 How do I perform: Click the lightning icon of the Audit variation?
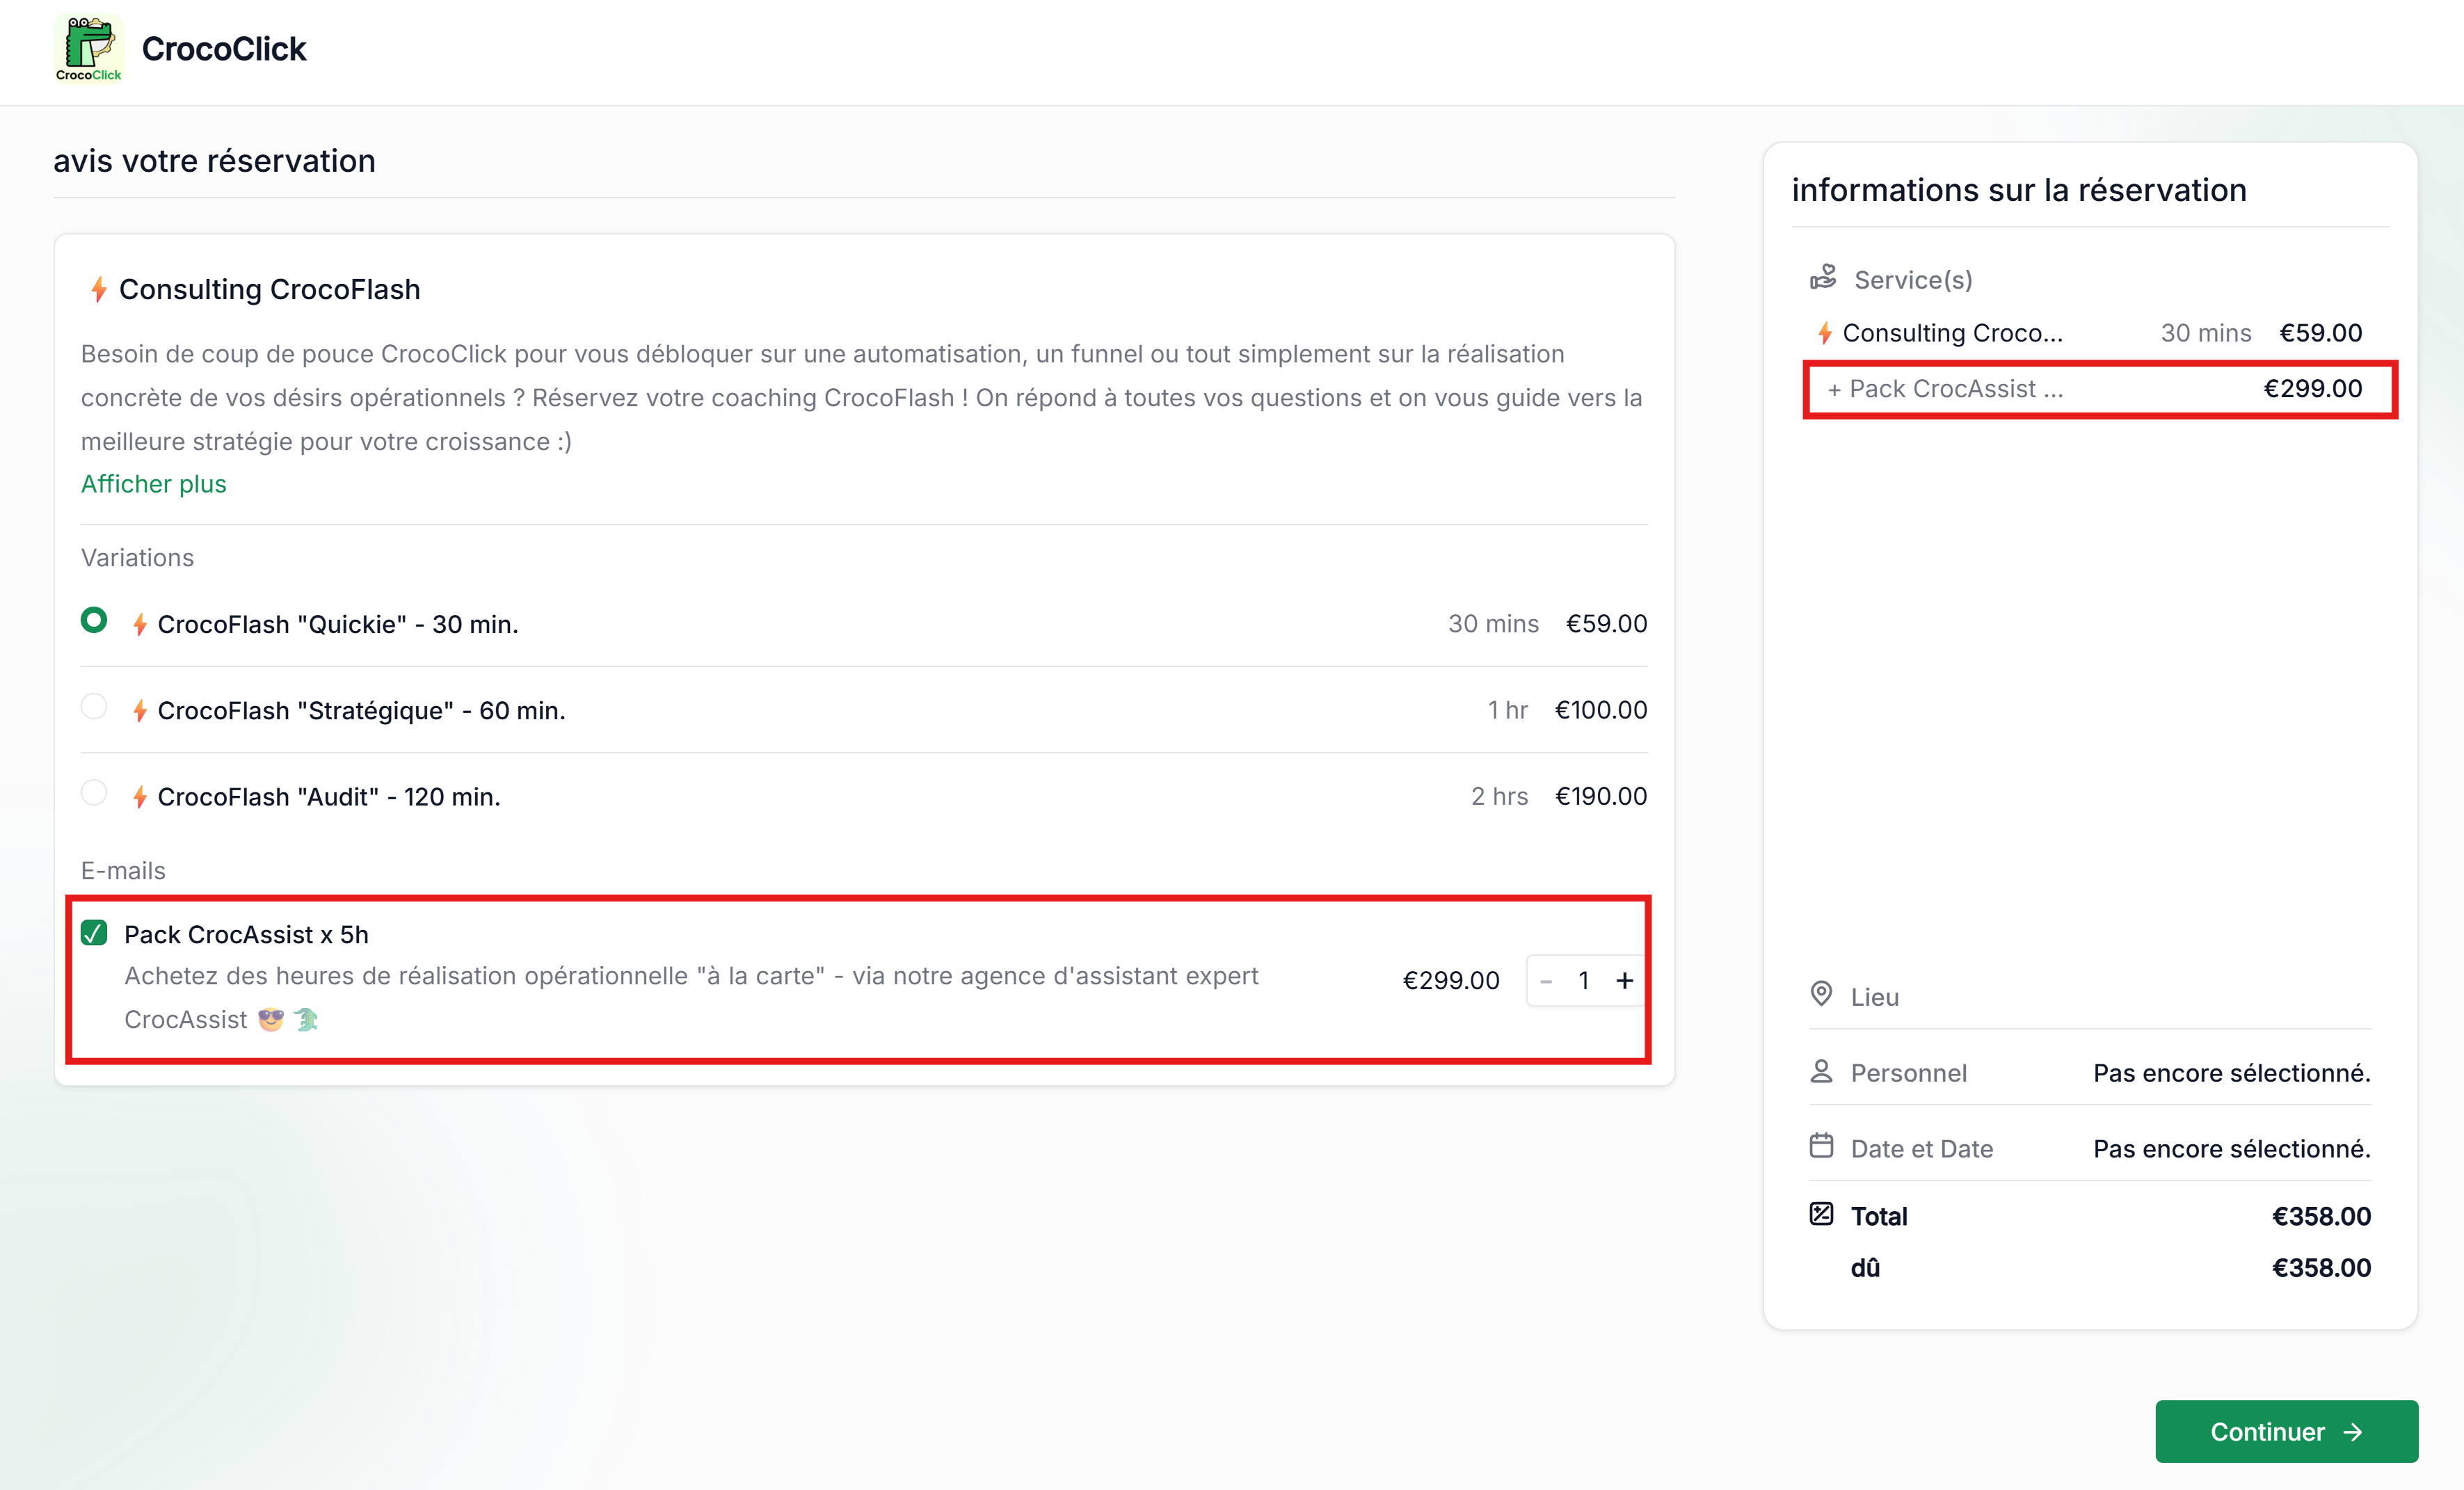140,797
